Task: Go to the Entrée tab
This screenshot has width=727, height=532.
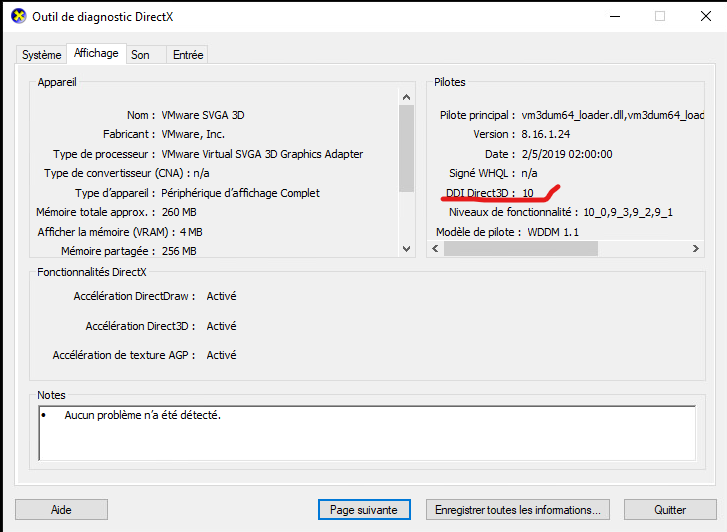Action: tap(188, 55)
